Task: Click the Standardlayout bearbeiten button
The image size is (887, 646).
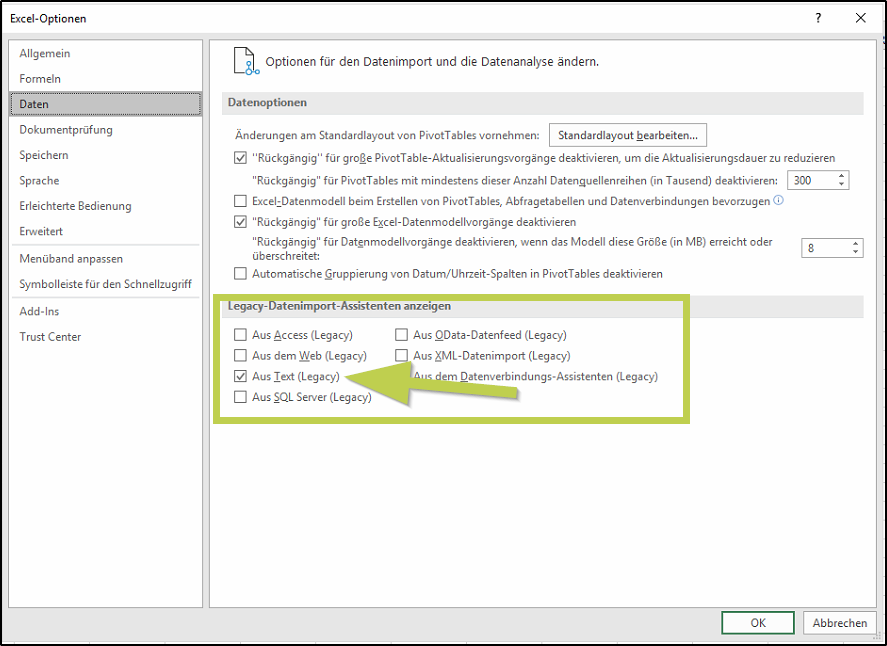Action: (628, 135)
